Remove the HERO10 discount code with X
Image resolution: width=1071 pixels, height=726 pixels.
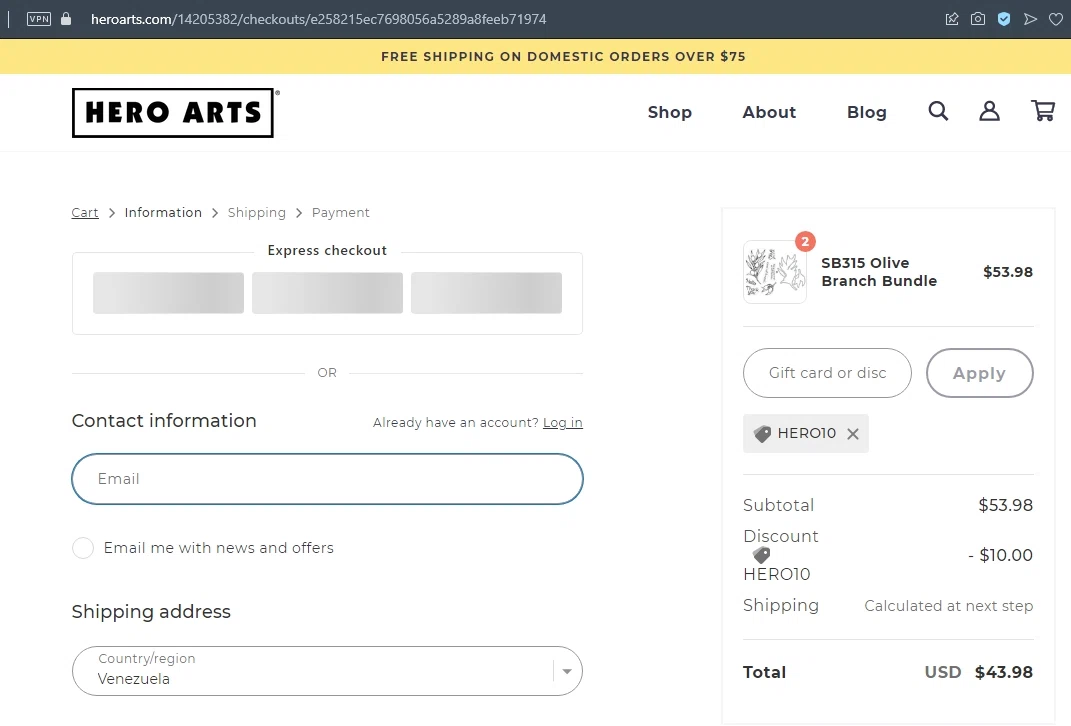click(x=852, y=434)
